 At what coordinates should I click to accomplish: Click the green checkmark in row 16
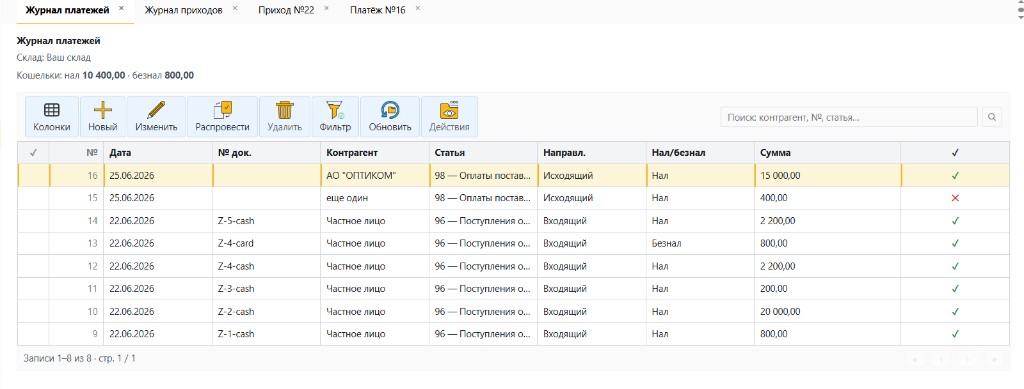pyautogui.click(x=955, y=176)
